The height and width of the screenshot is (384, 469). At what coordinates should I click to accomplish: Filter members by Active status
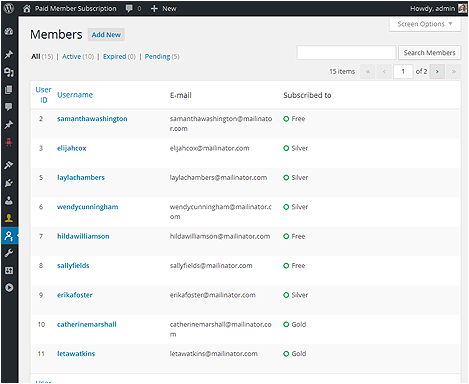[x=72, y=57]
